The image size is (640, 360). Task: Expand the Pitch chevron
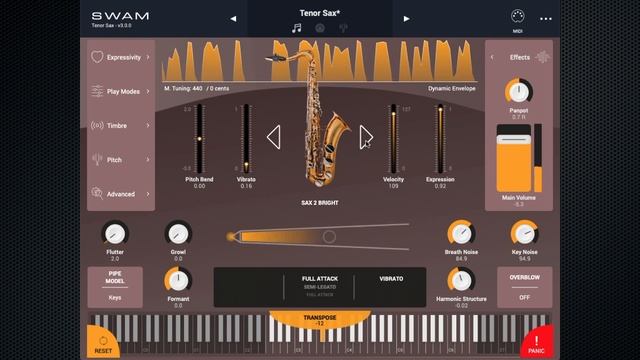[148, 160]
